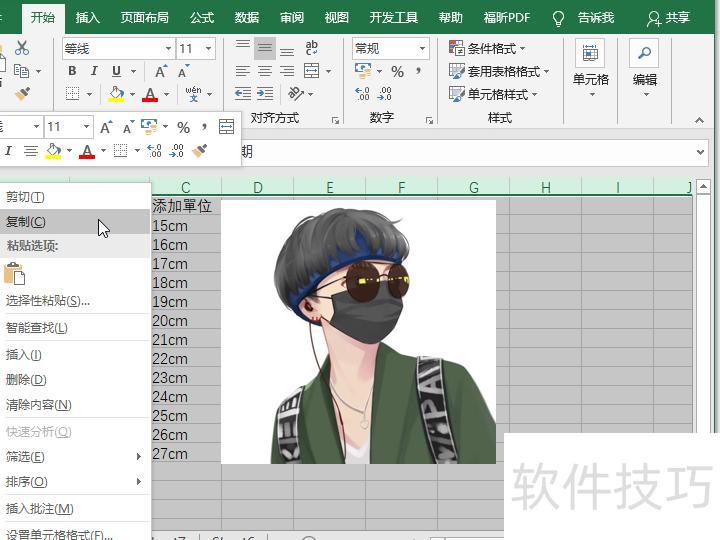Image resolution: width=720 pixels, height=540 pixels.
Task: Toggle middle vertical alignment in ribbon
Action: coord(264,48)
